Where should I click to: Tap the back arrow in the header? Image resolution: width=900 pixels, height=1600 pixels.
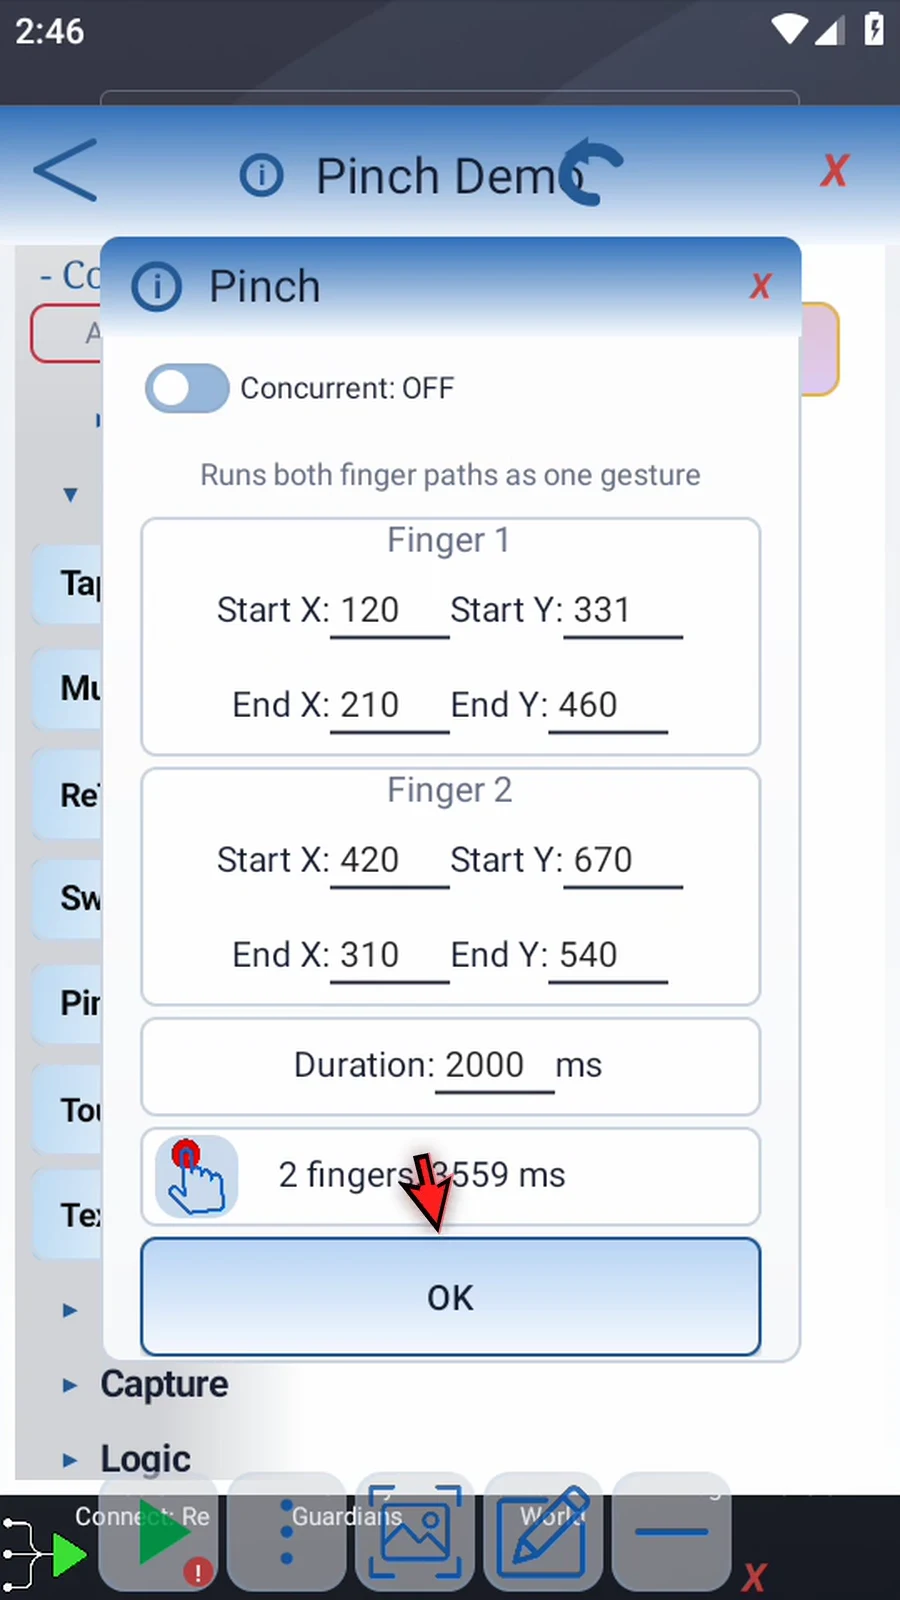pos(66,170)
